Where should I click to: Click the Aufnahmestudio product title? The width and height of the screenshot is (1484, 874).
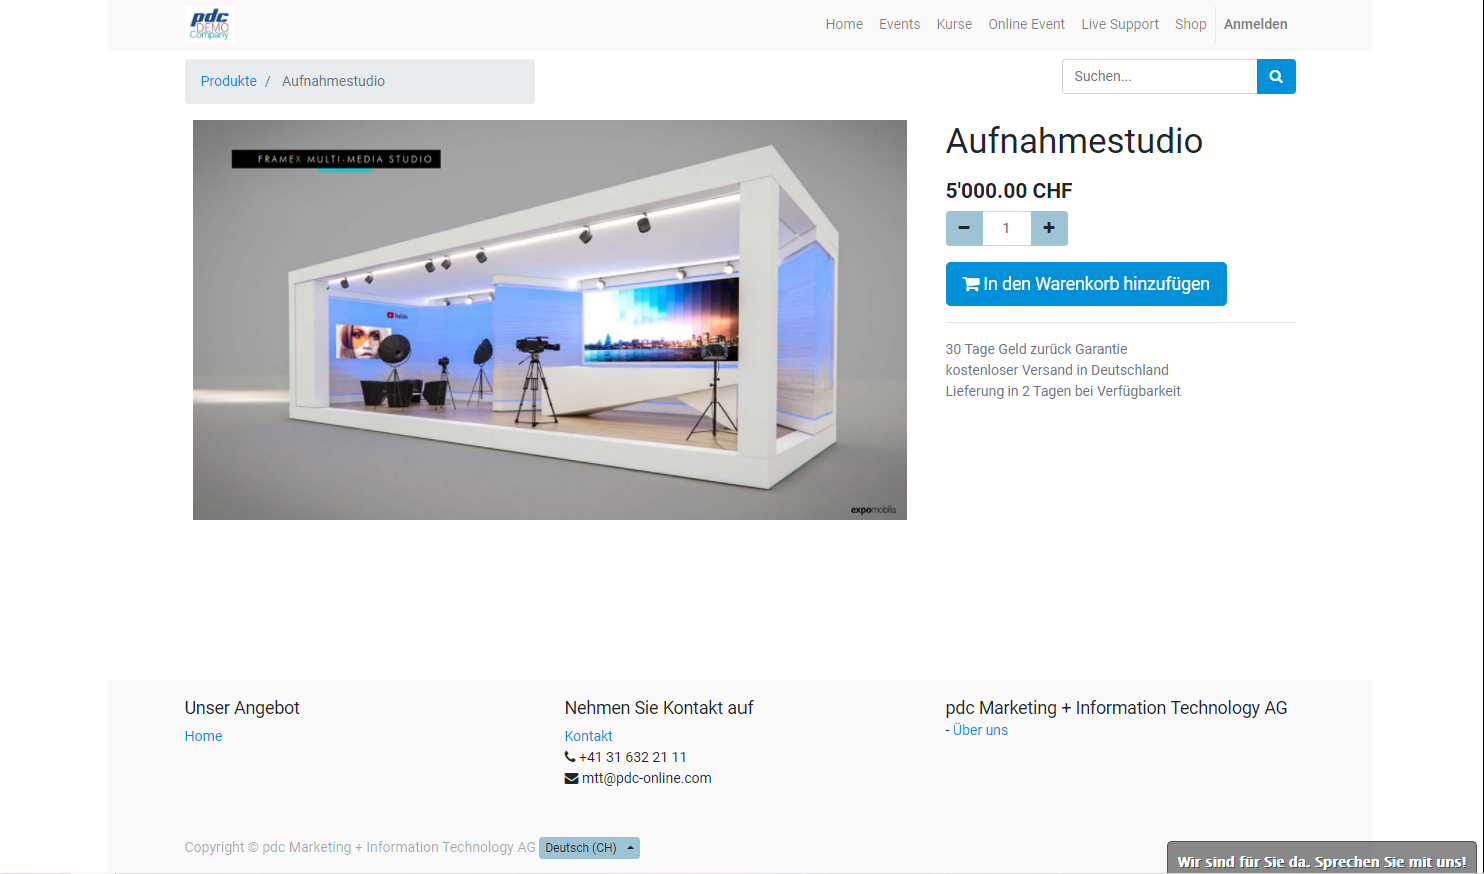[x=1074, y=141]
